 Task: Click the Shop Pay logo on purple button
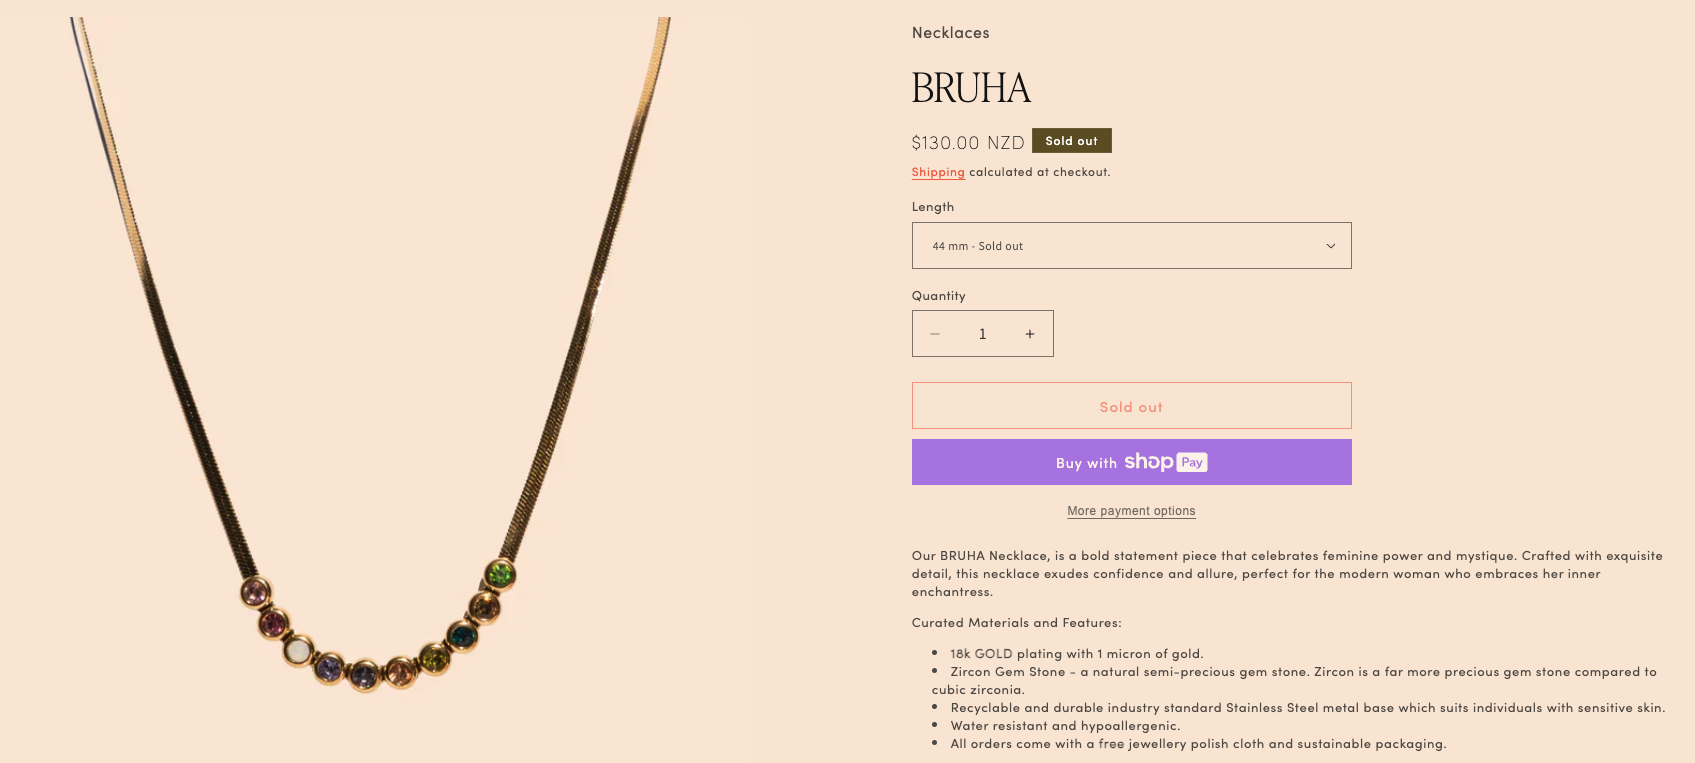pyautogui.click(x=1166, y=462)
